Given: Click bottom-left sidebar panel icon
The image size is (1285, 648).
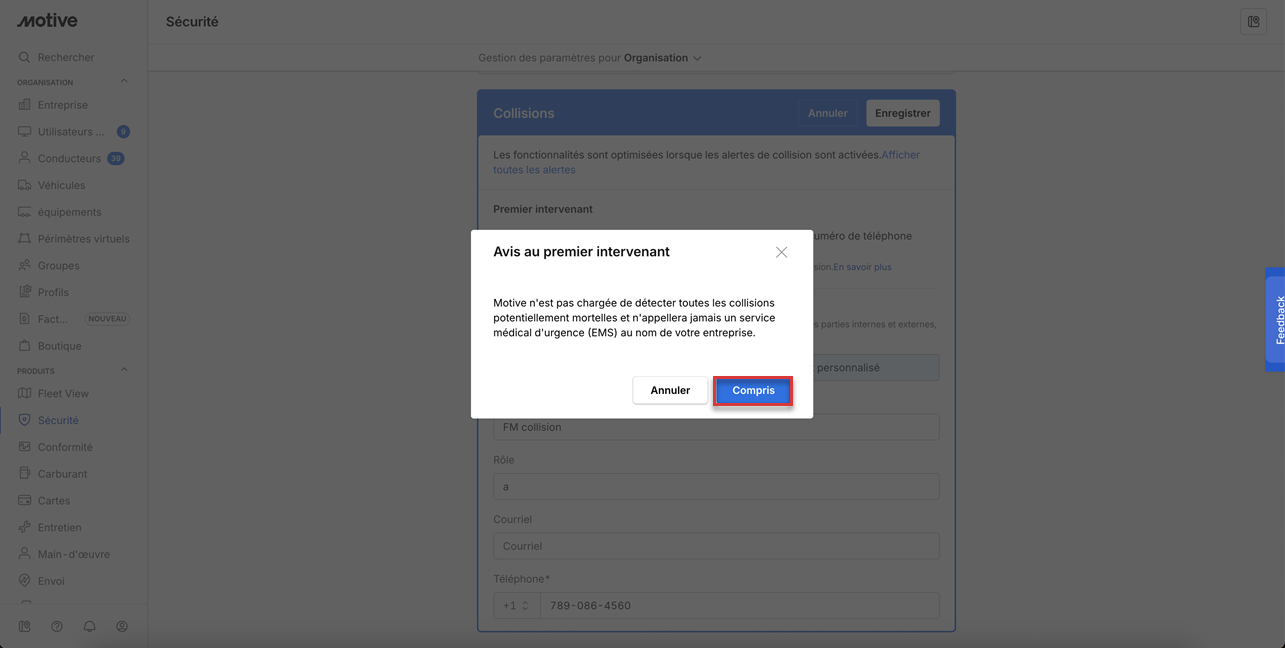Looking at the screenshot, I should tap(25, 627).
